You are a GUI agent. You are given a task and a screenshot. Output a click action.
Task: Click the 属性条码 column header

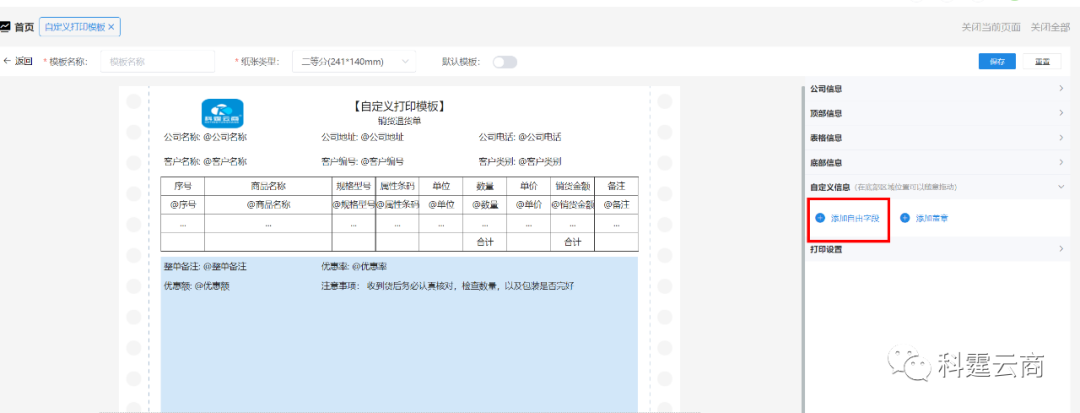coord(397,186)
